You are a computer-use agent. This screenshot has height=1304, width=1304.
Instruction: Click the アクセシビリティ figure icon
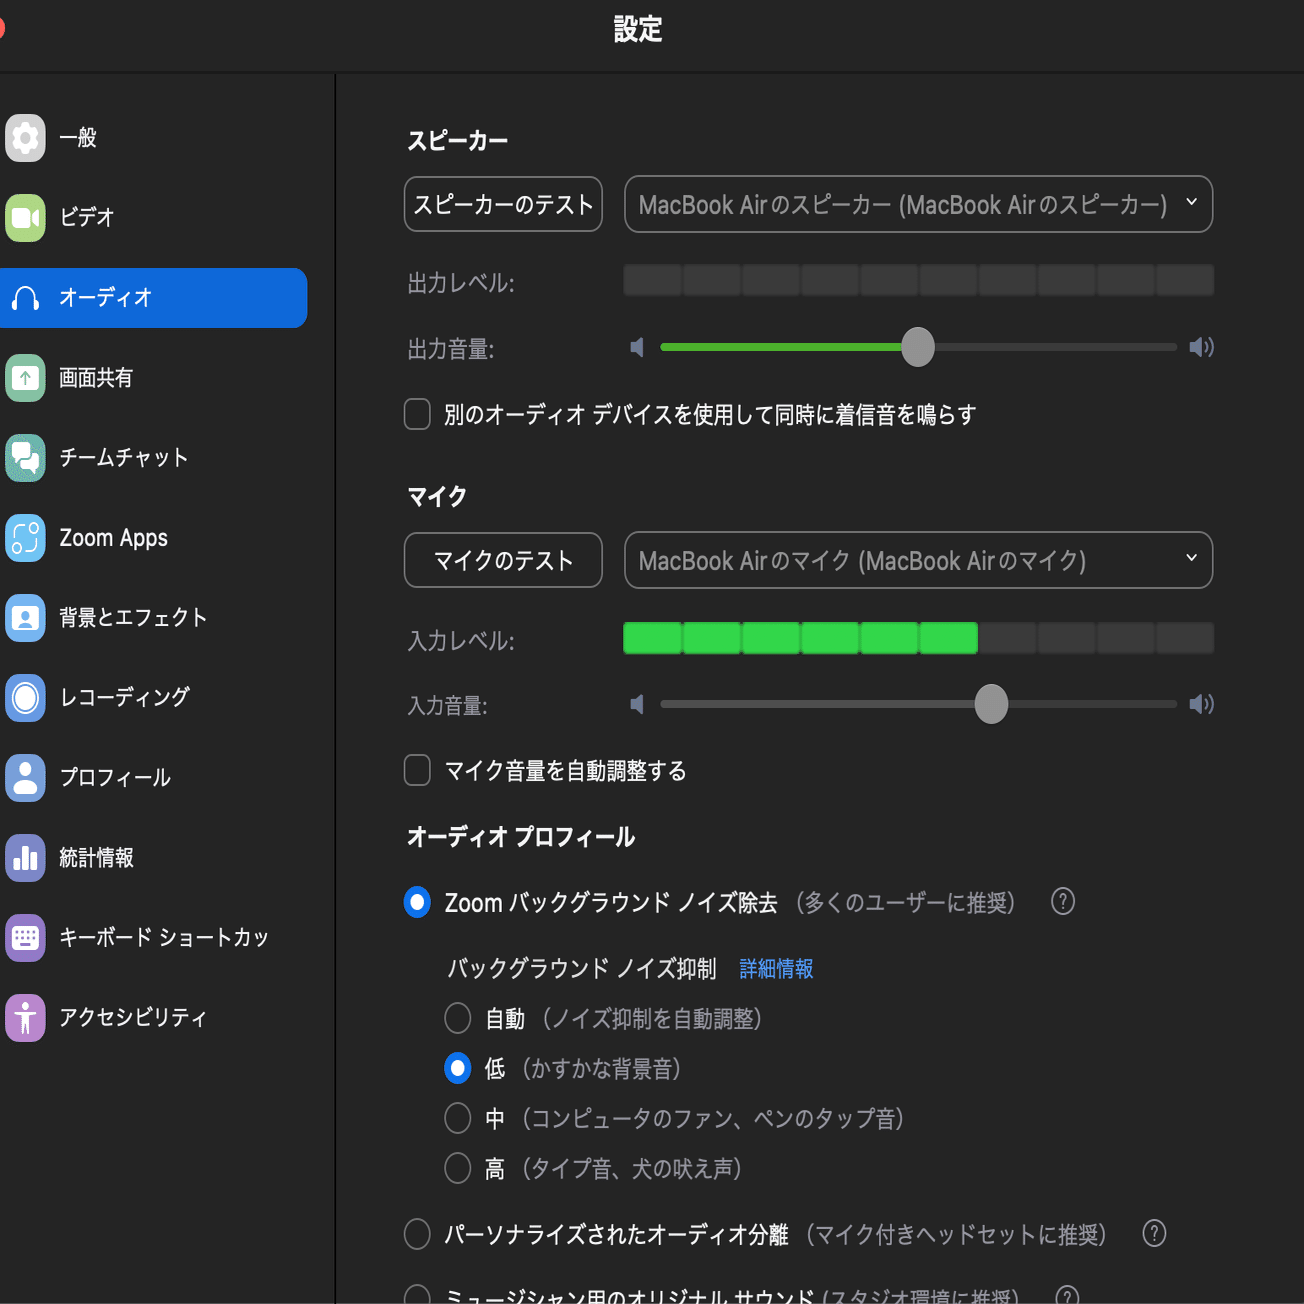point(25,1018)
